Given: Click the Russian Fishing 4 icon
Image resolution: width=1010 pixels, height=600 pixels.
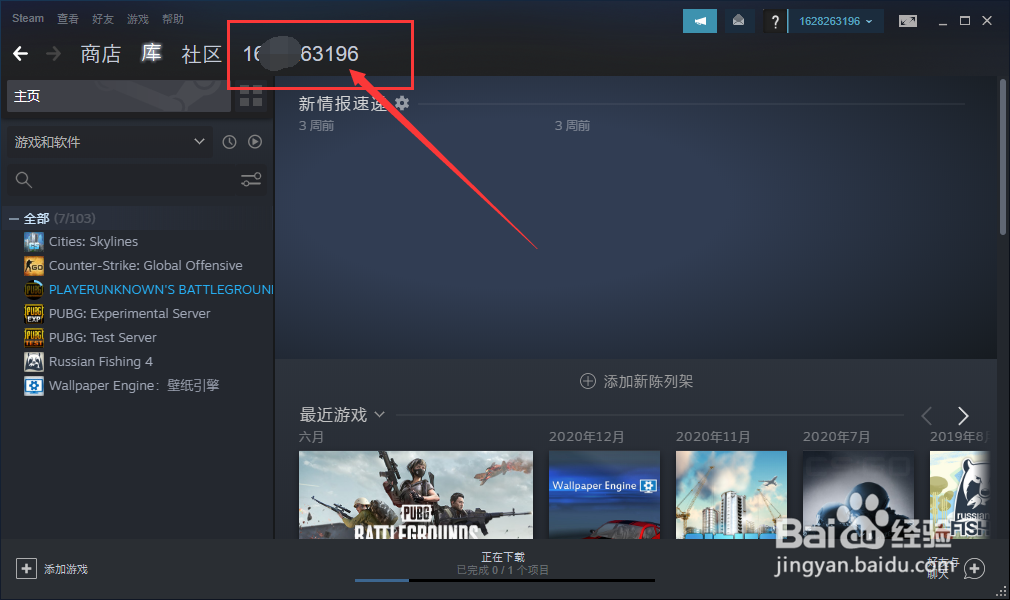Looking at the screenshot, I should point(33,362).
